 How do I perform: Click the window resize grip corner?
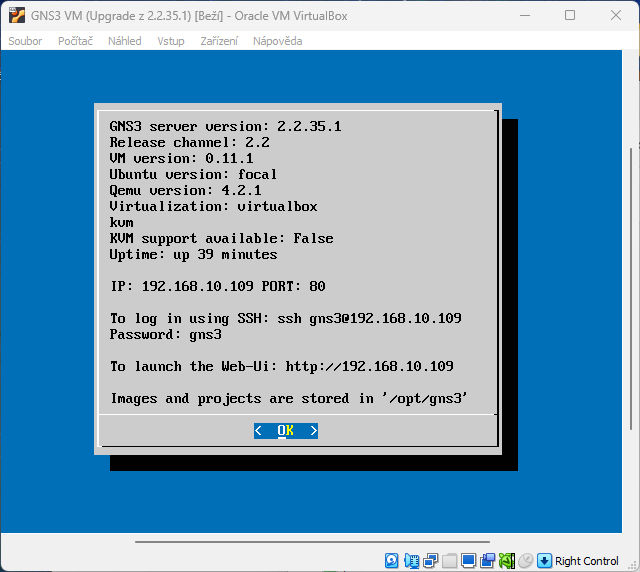633,565
